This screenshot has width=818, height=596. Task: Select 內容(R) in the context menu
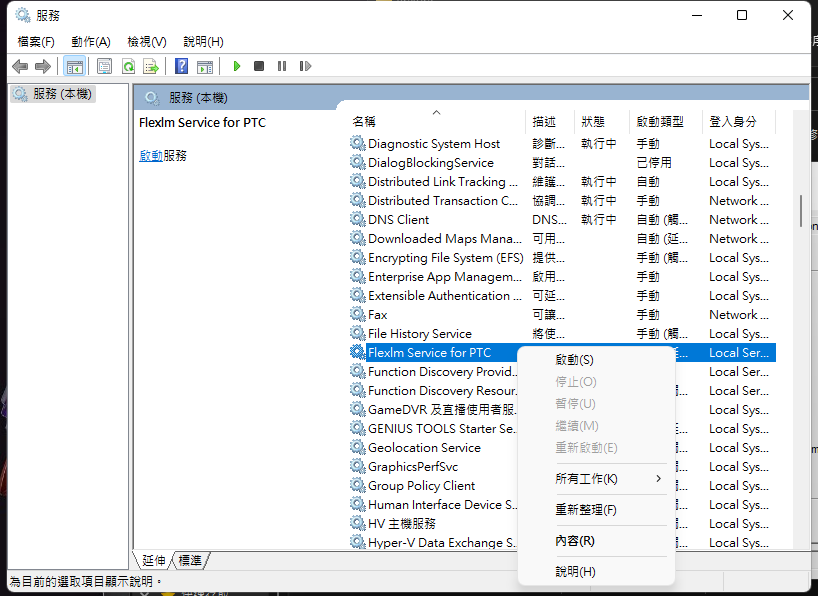pyautogui.click(x=575, y=541)
